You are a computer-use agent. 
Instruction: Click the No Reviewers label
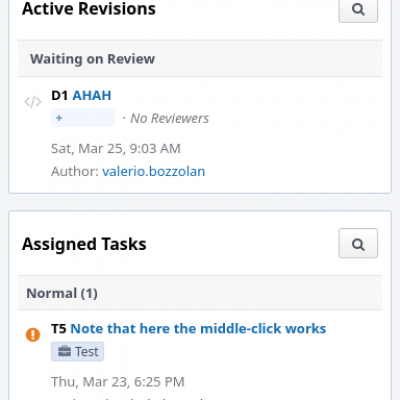(x=169, y=118)
